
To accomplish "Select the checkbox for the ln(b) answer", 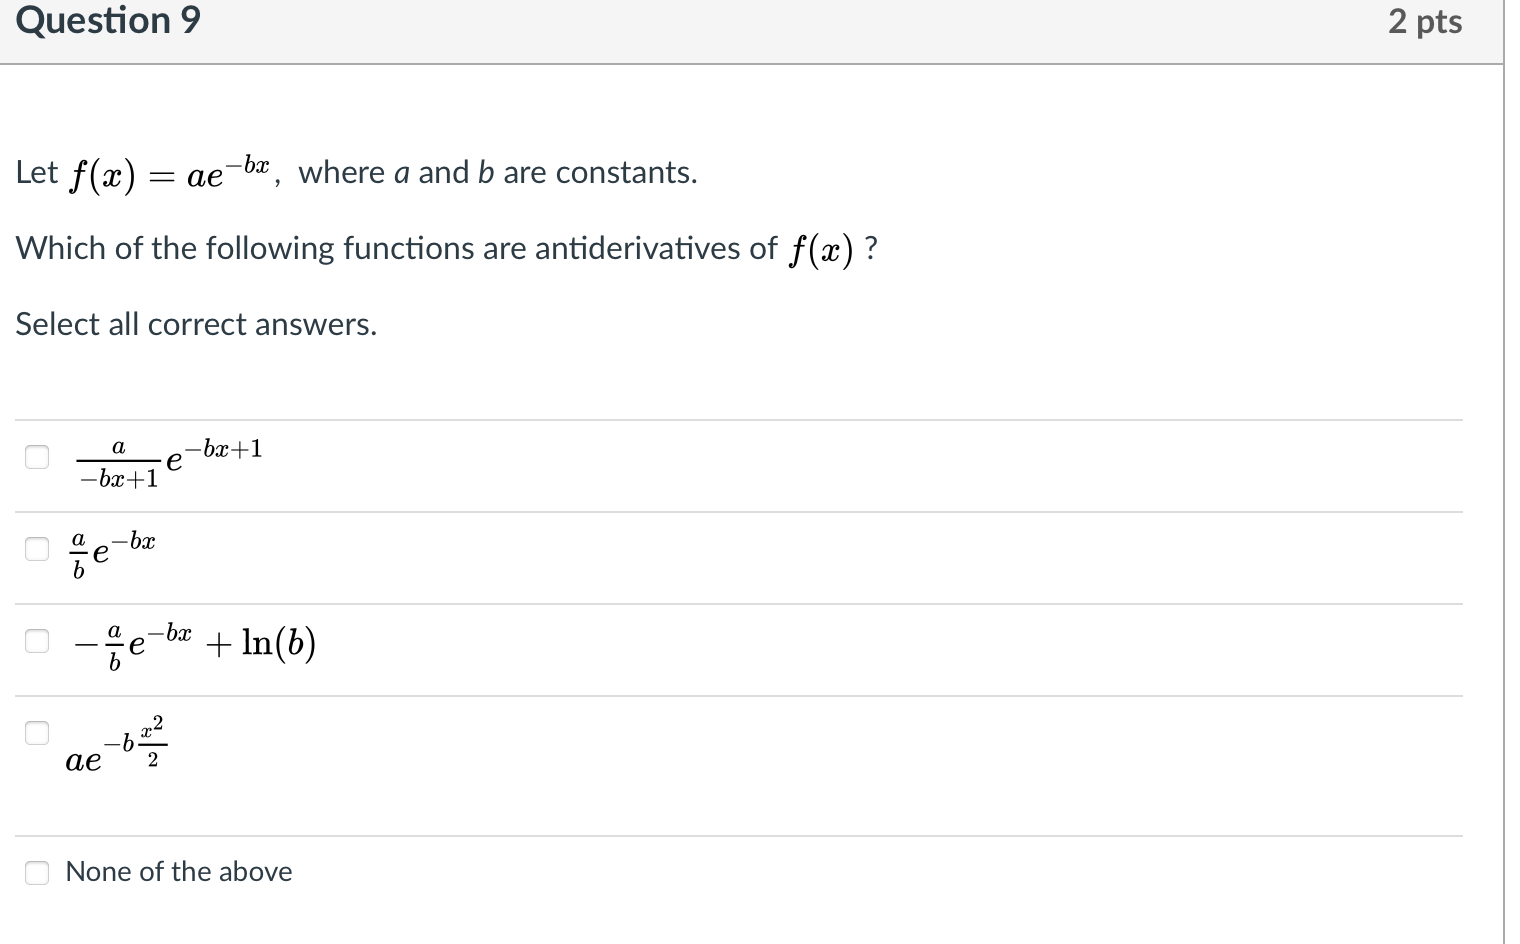I will point(37,641).
